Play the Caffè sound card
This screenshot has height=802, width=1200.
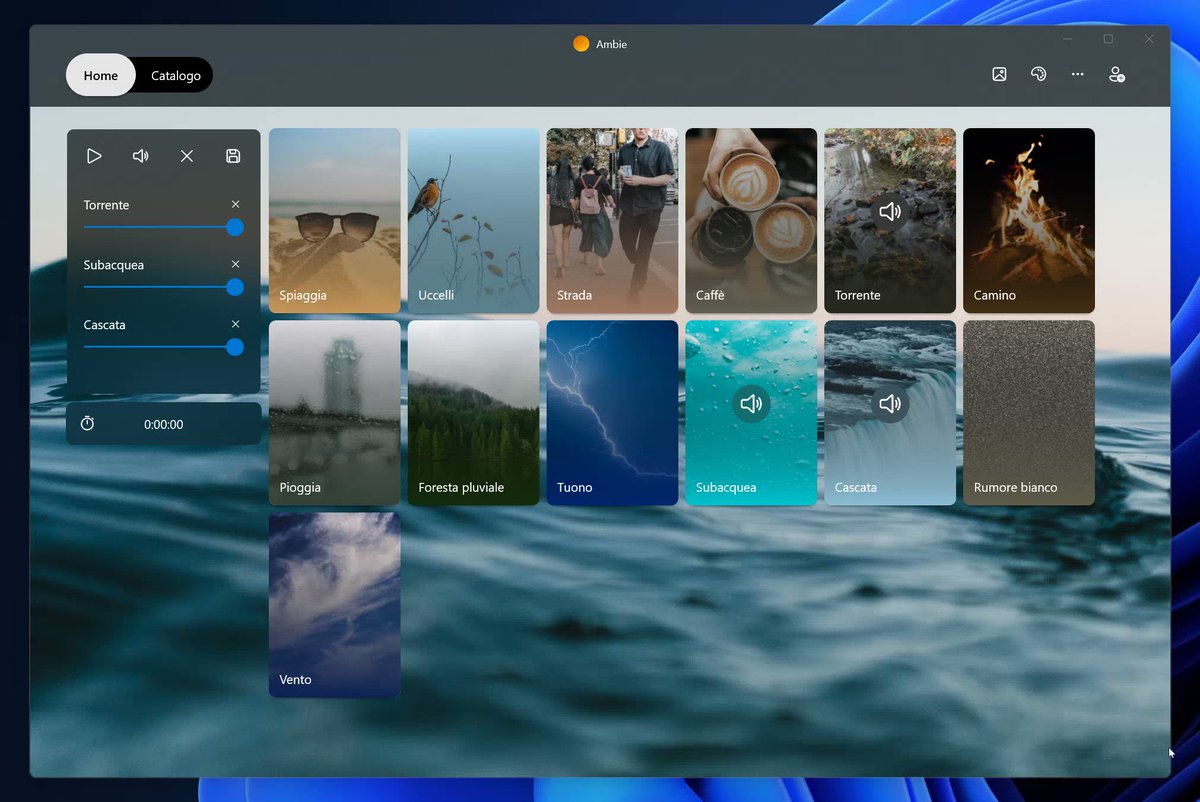point(751,220)
